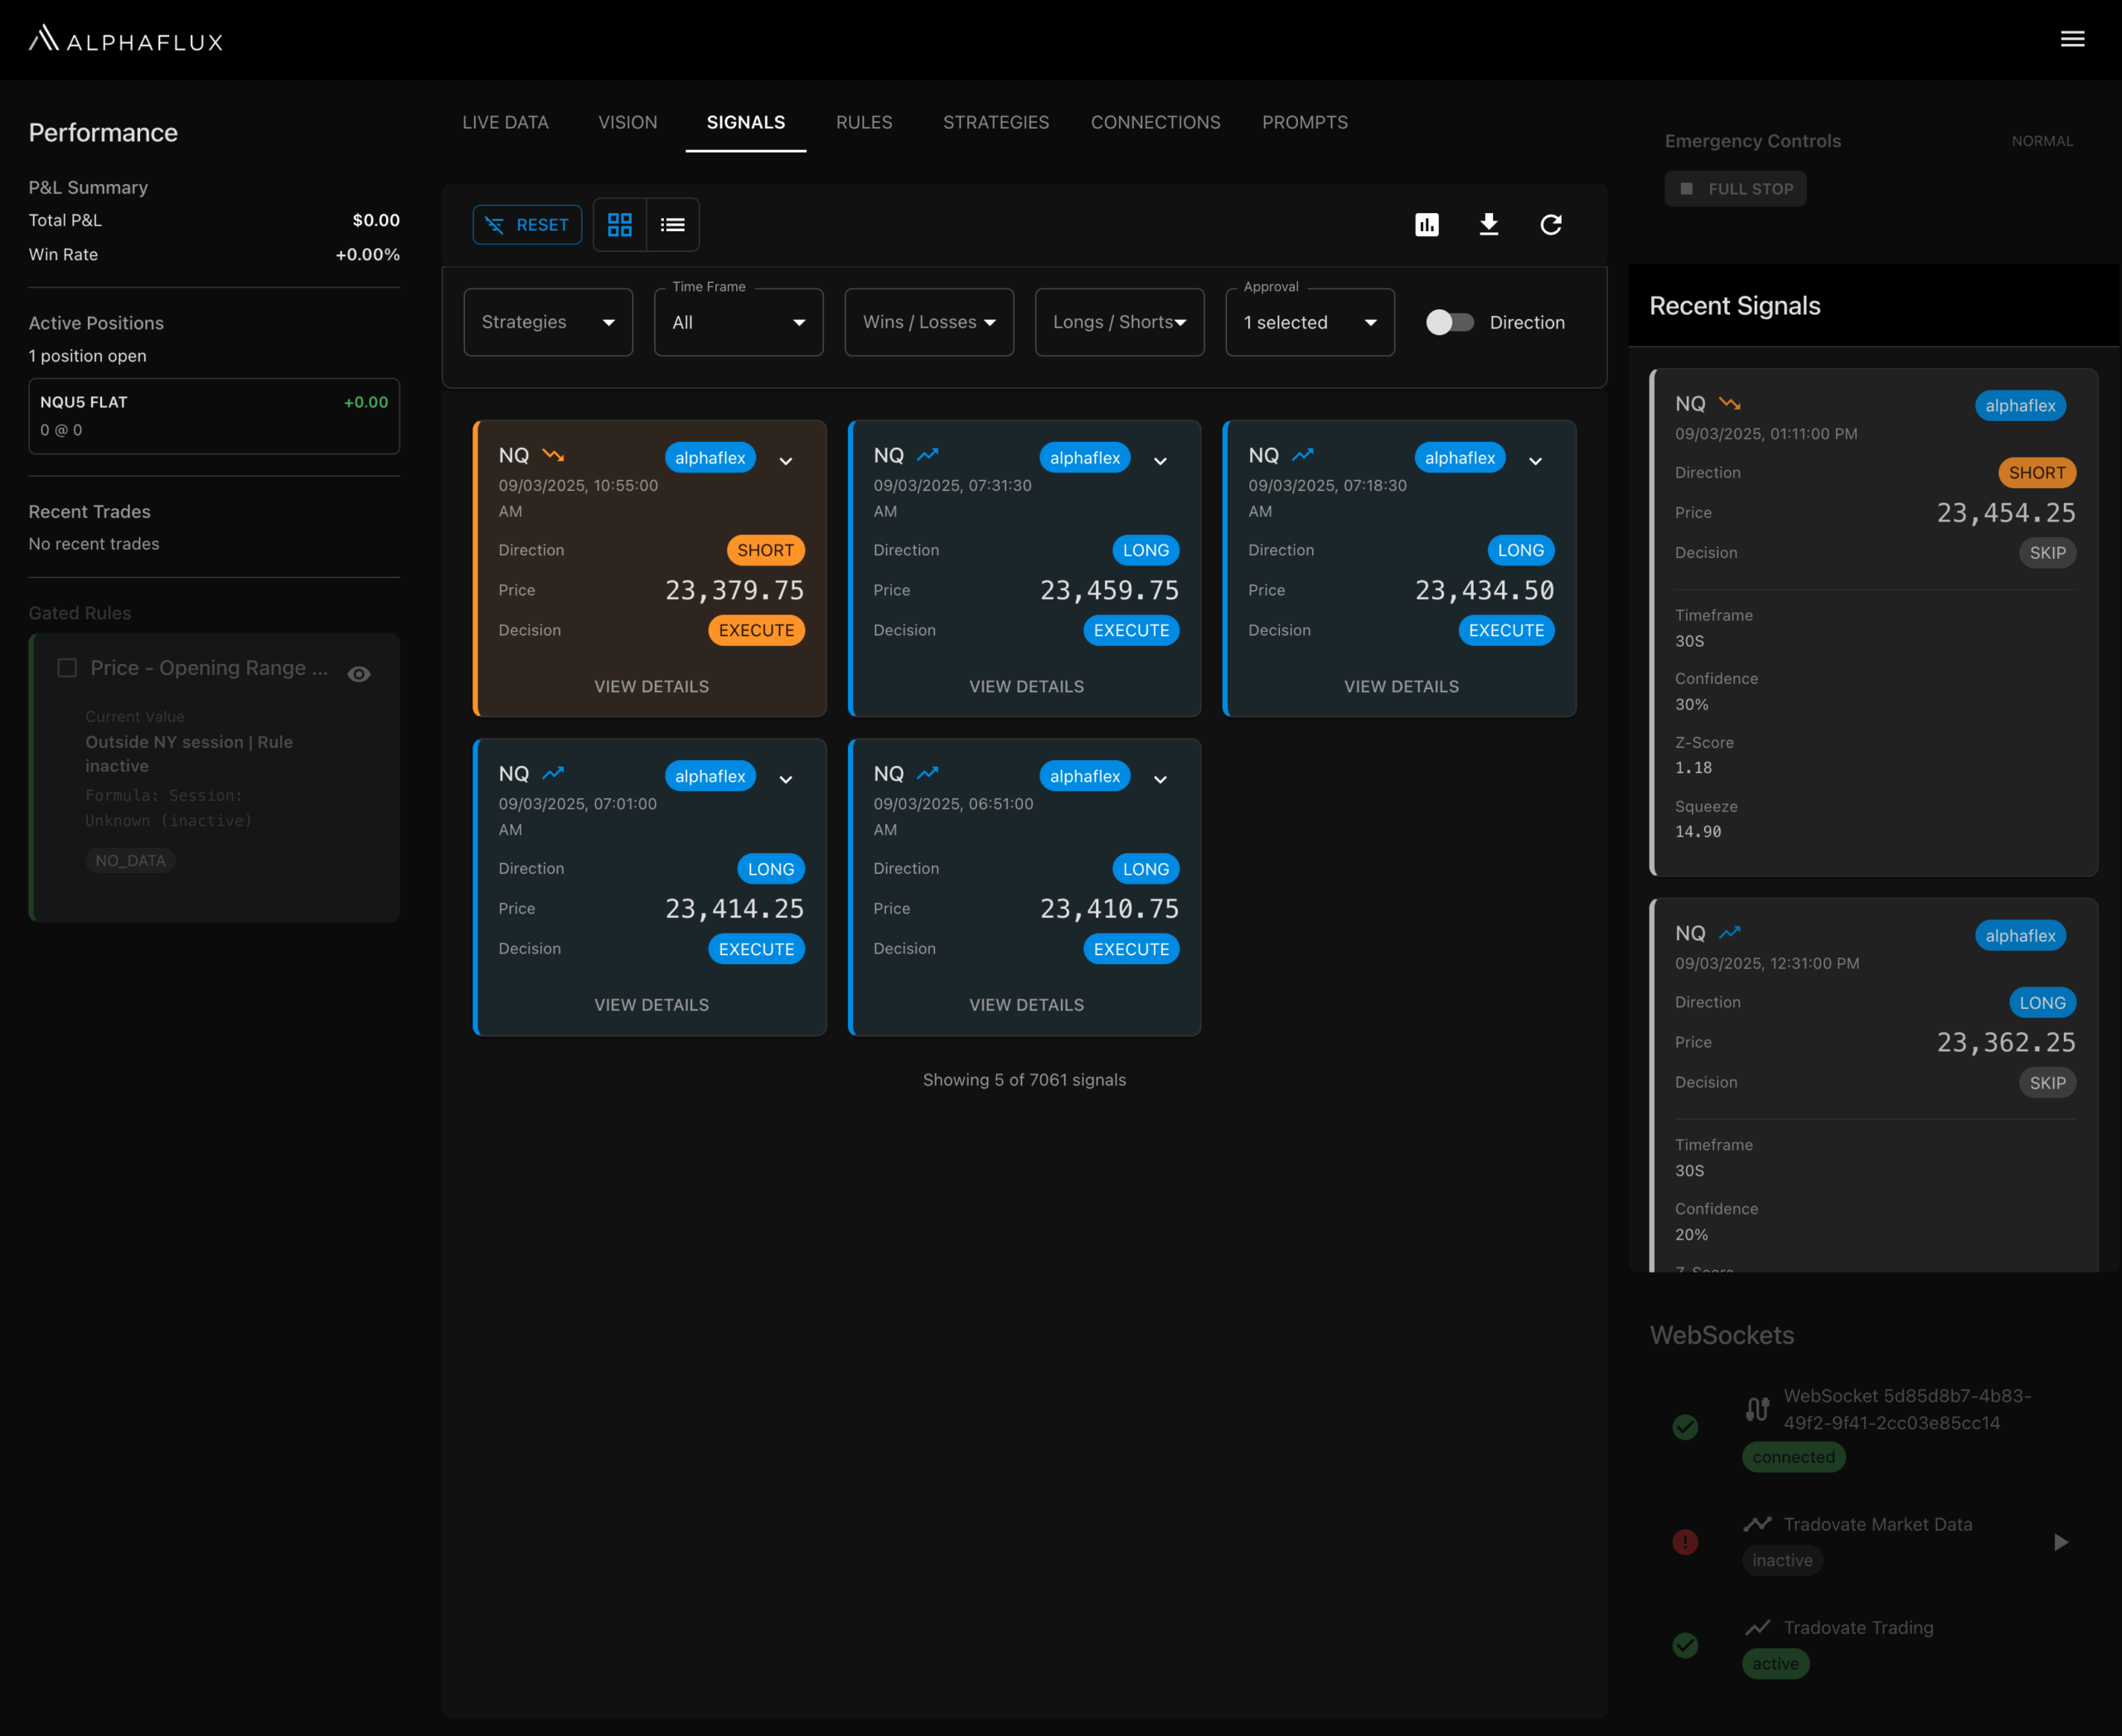The width and height of the screenshot is (2122, 1736).
Task: Expand the 10:55:00 AM SHORT signal card chevron
Action: point(786,461)
